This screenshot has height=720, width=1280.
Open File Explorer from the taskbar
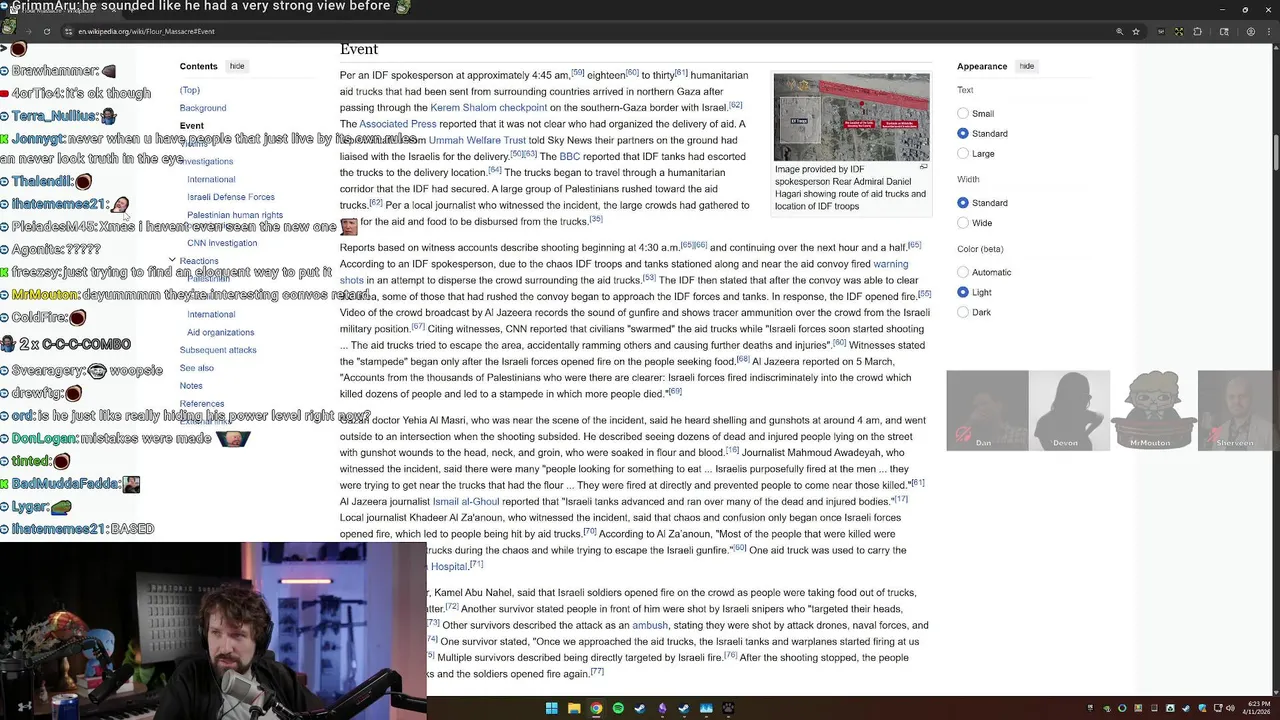(574, 708)
